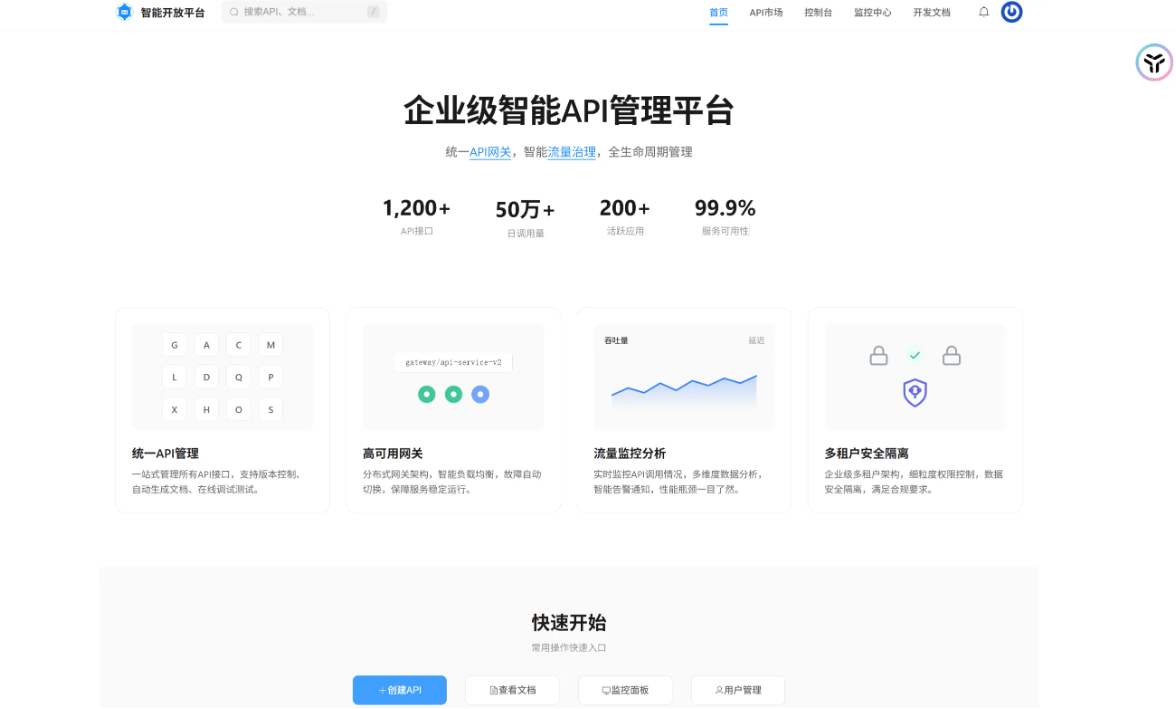The height and width of the screenshot is (709, 1176).
Task: Click the right padlock icon
Action: (951, 356)
